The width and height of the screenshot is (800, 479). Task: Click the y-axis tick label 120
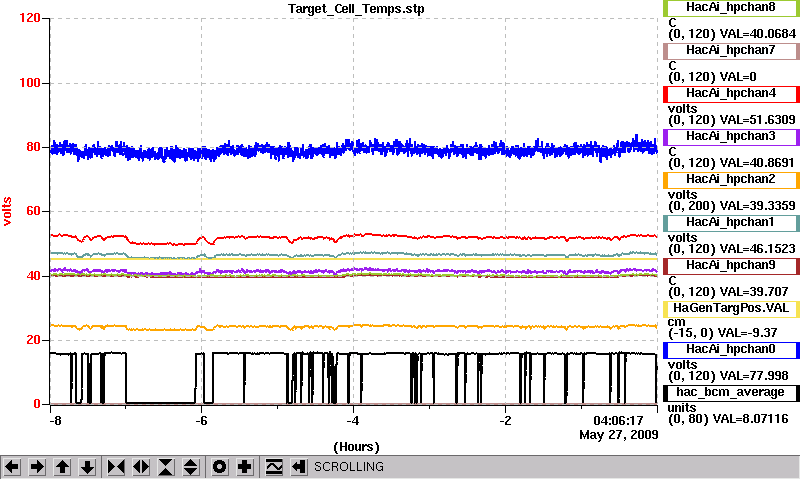(30, 18)
